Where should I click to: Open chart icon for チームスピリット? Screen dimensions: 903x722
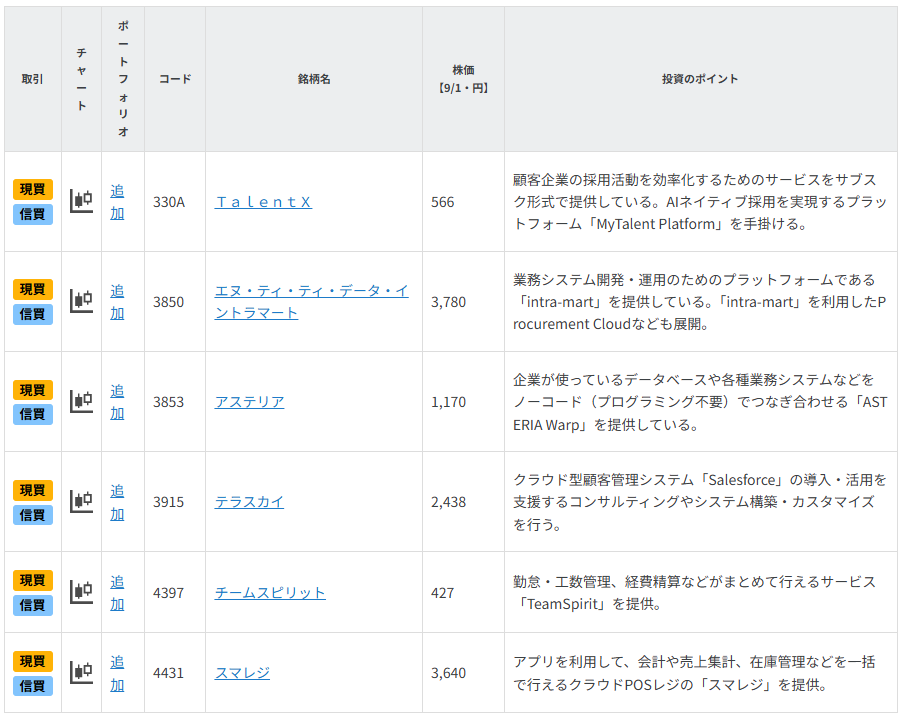pos(81,592)
